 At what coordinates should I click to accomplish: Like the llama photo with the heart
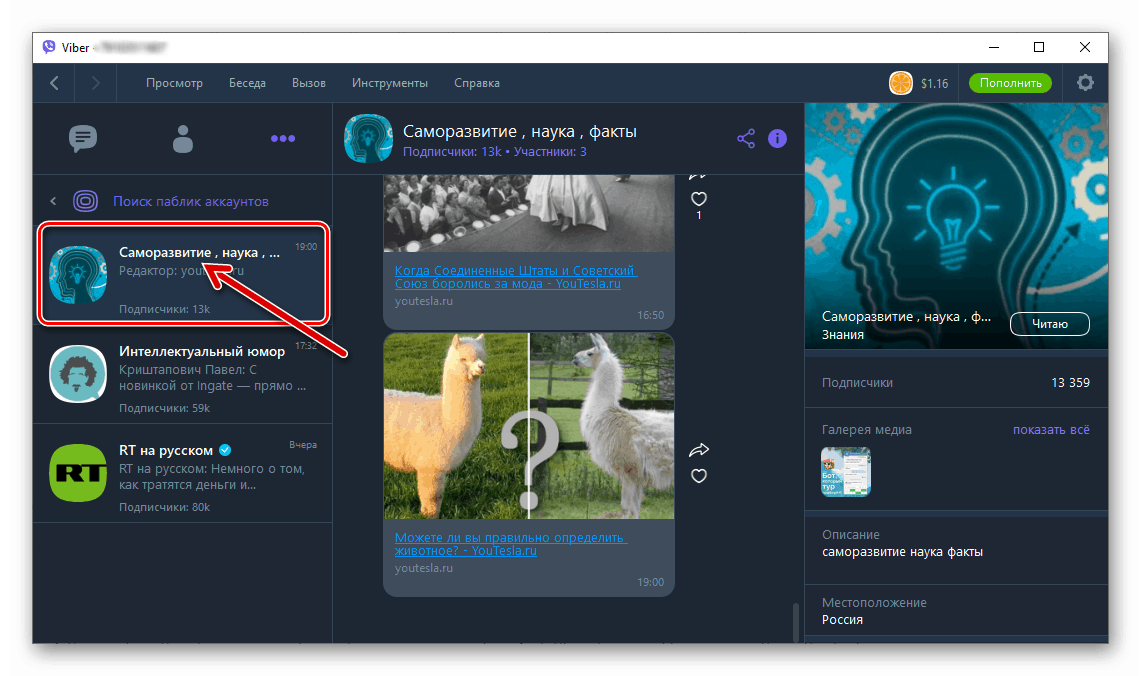coord(699,477)
